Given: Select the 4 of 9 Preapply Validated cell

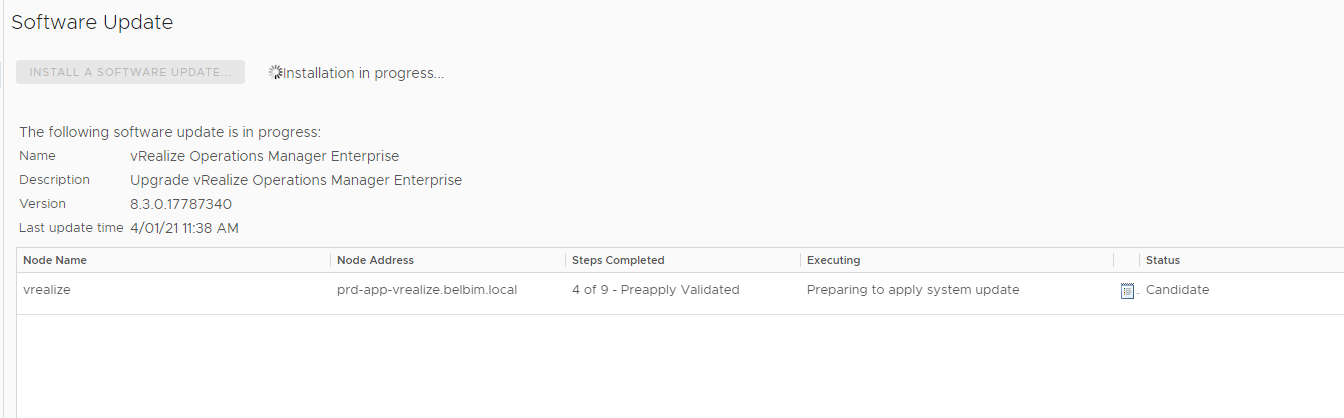Looking at the screenshot, I should (655, 290).
